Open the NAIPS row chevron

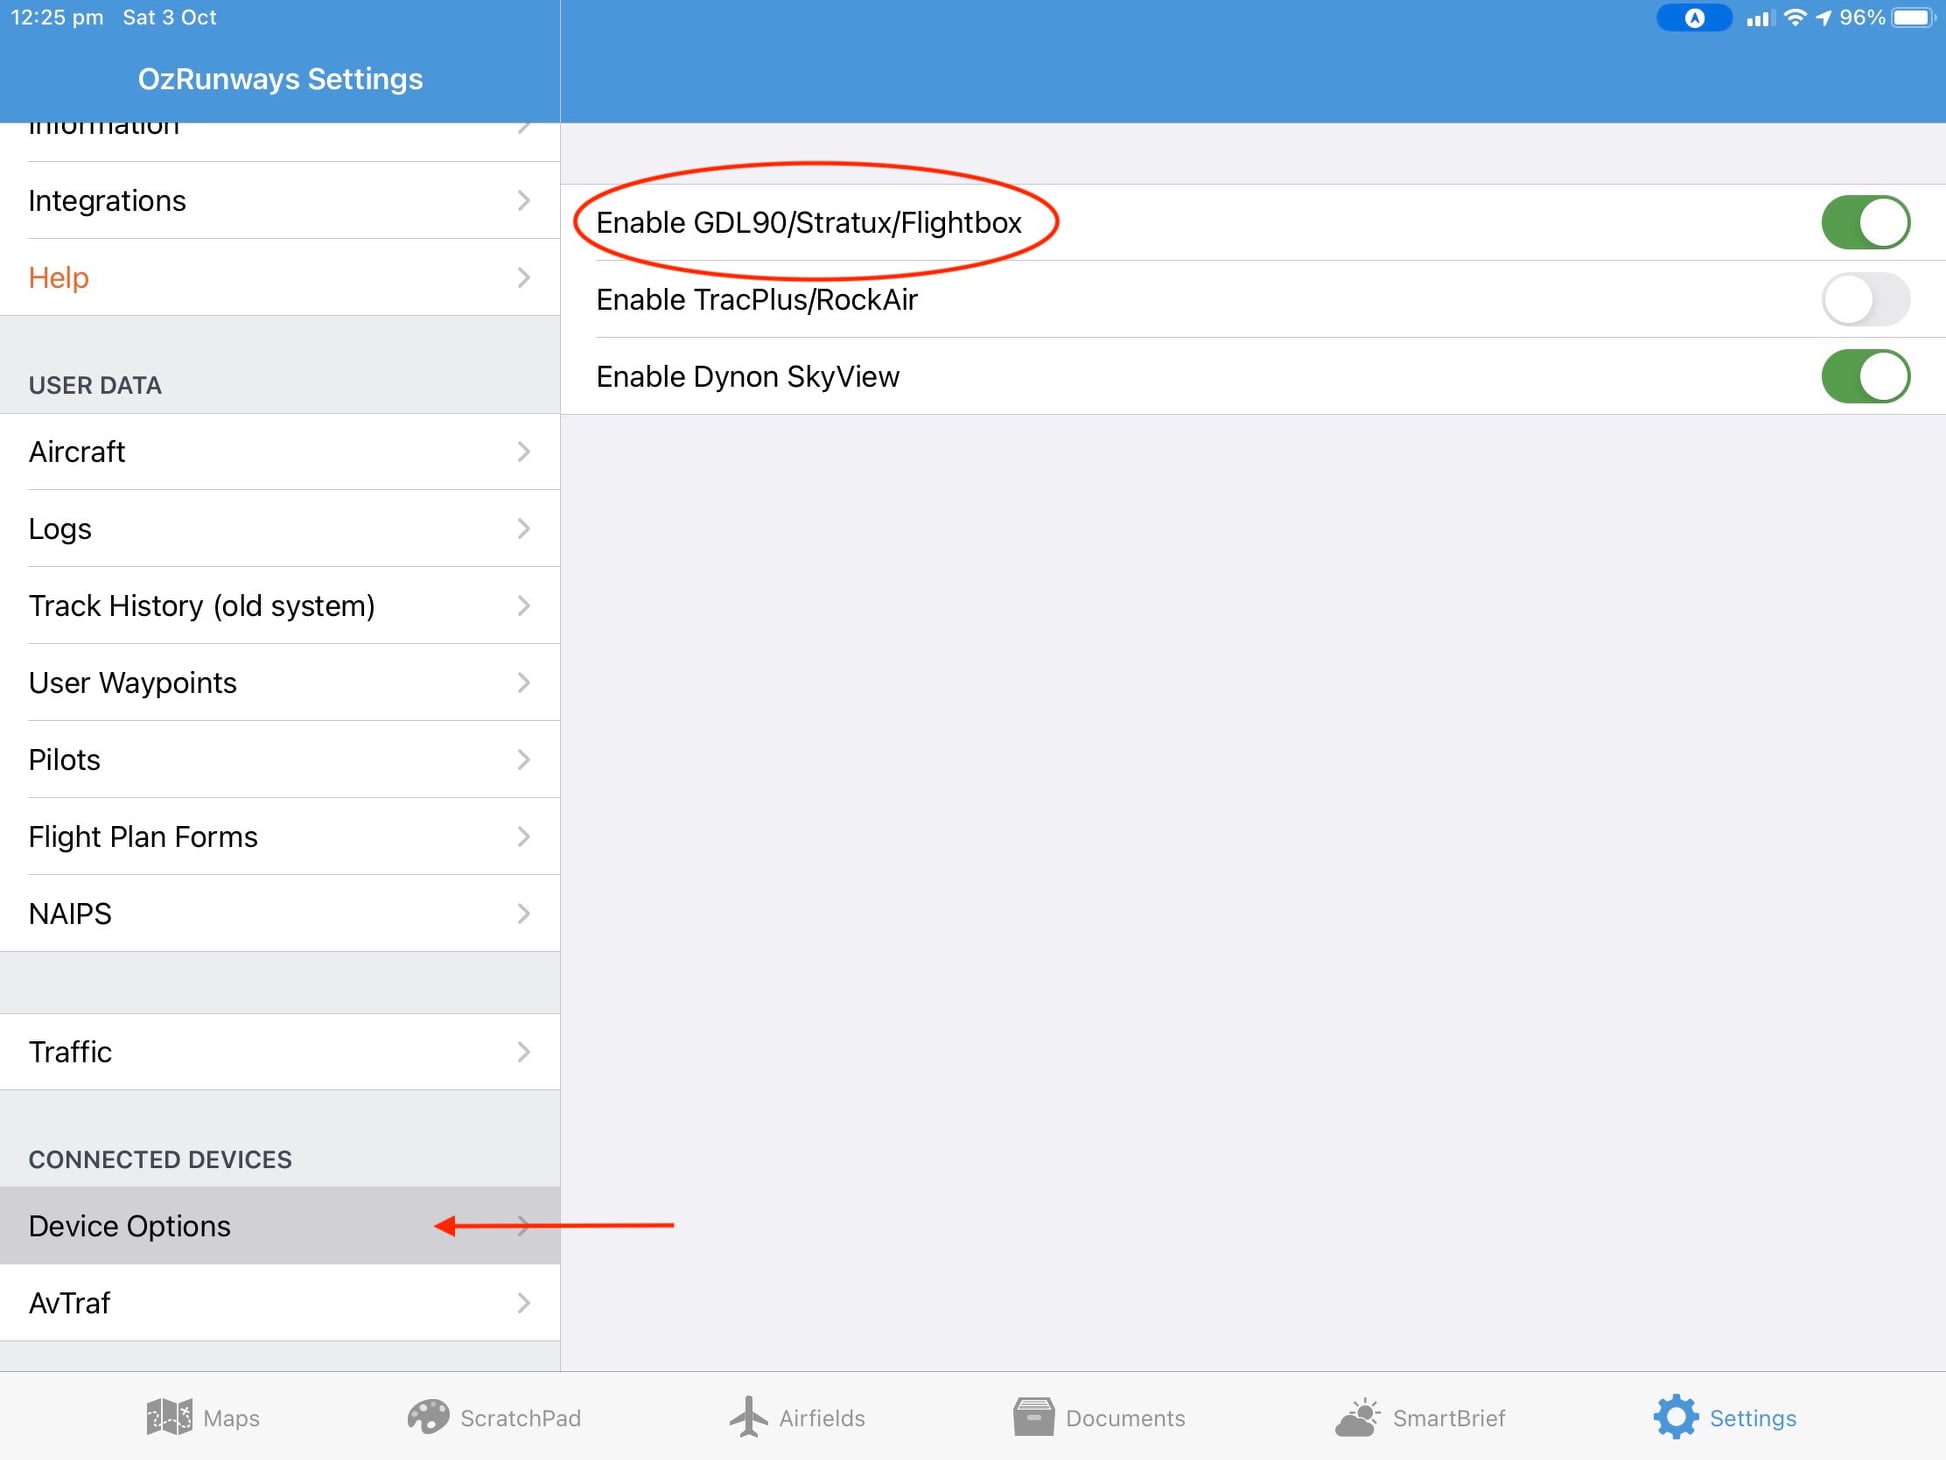pos(523,913)
